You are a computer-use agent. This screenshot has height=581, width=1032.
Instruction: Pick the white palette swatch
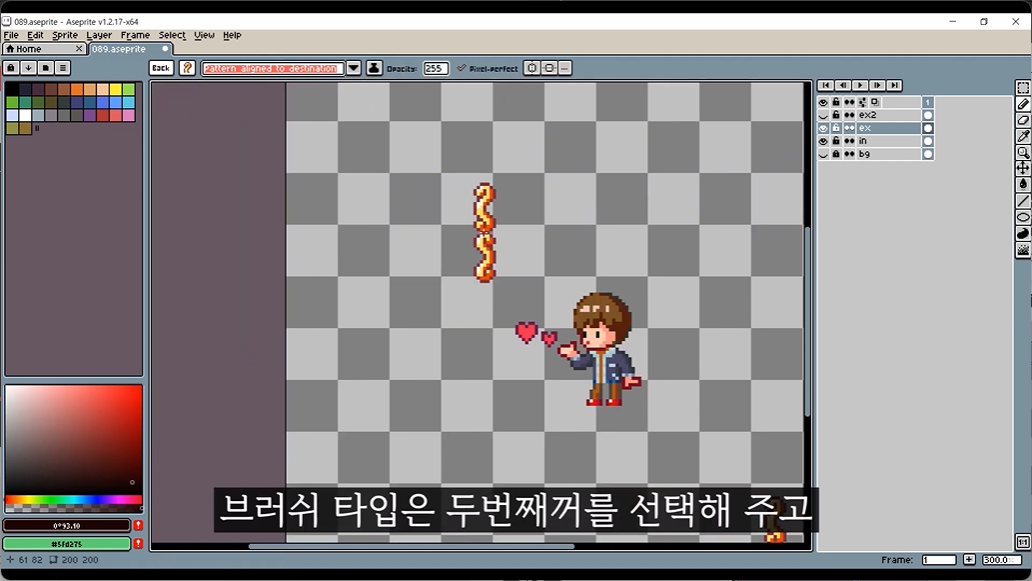25,116
